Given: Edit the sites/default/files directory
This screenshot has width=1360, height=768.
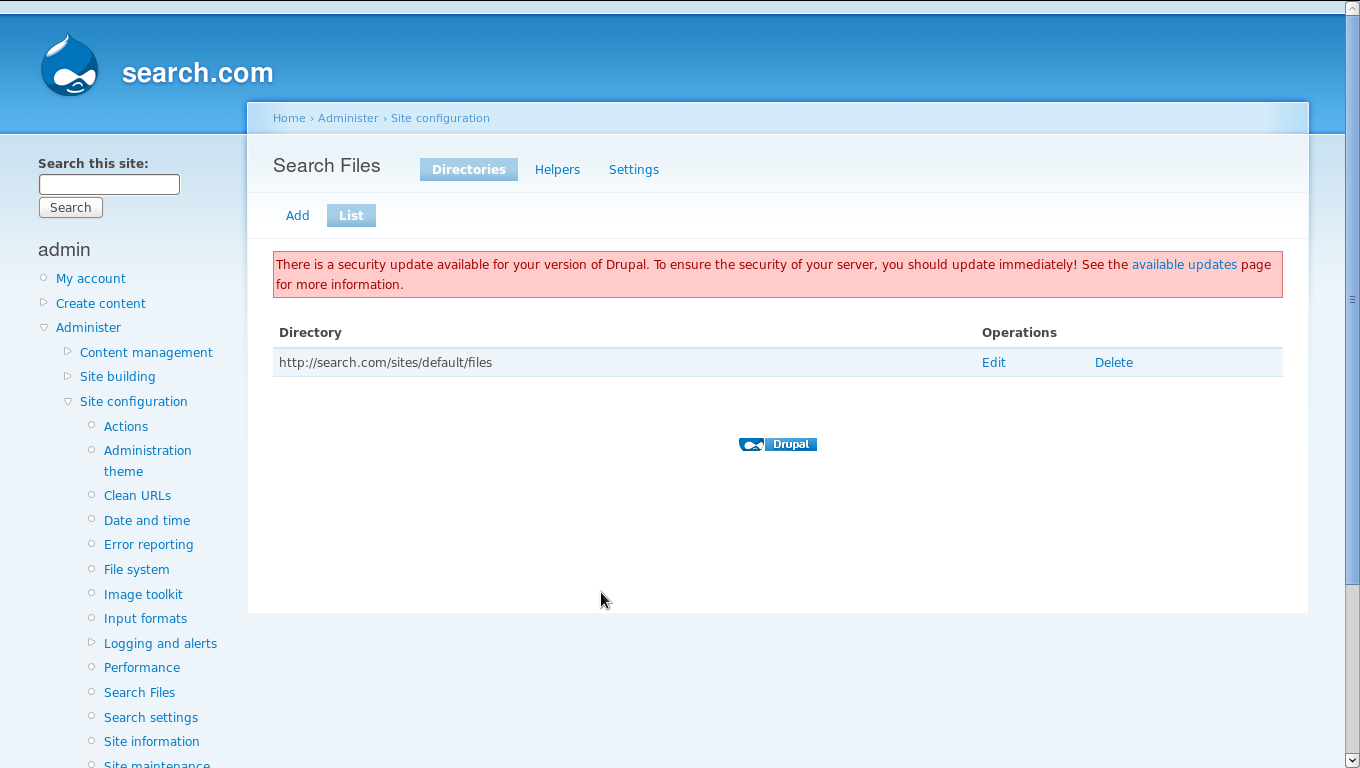Looking at the screenshot, I should (x=993, y=363).
